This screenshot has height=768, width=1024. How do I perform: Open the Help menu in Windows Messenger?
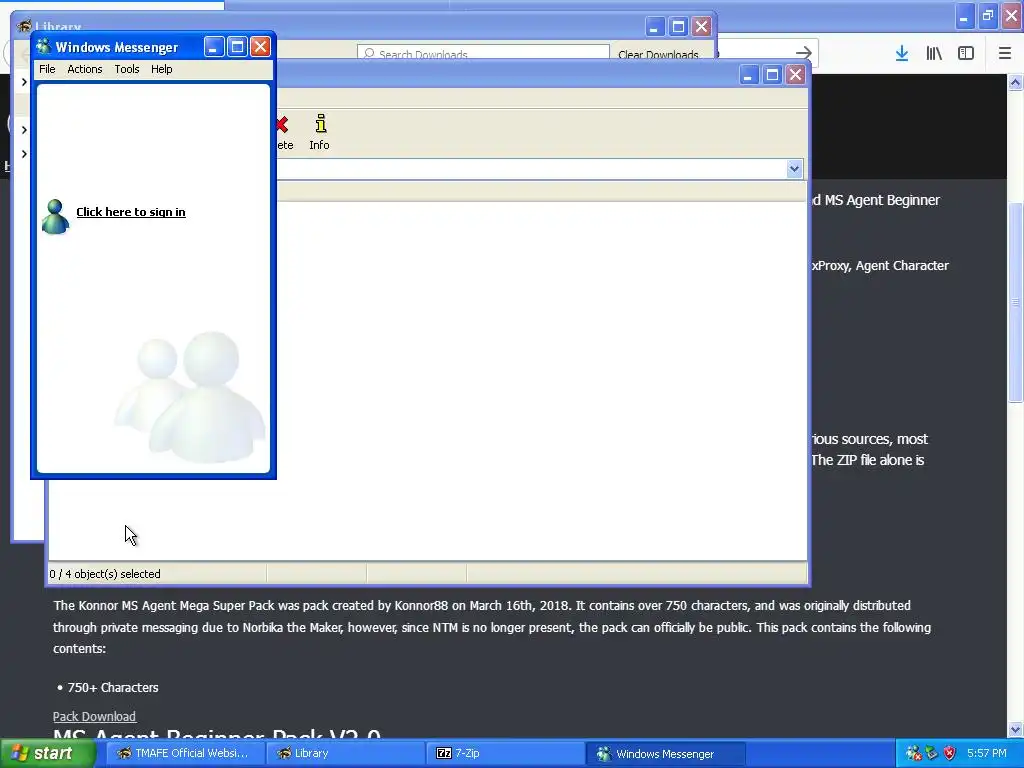161,69
